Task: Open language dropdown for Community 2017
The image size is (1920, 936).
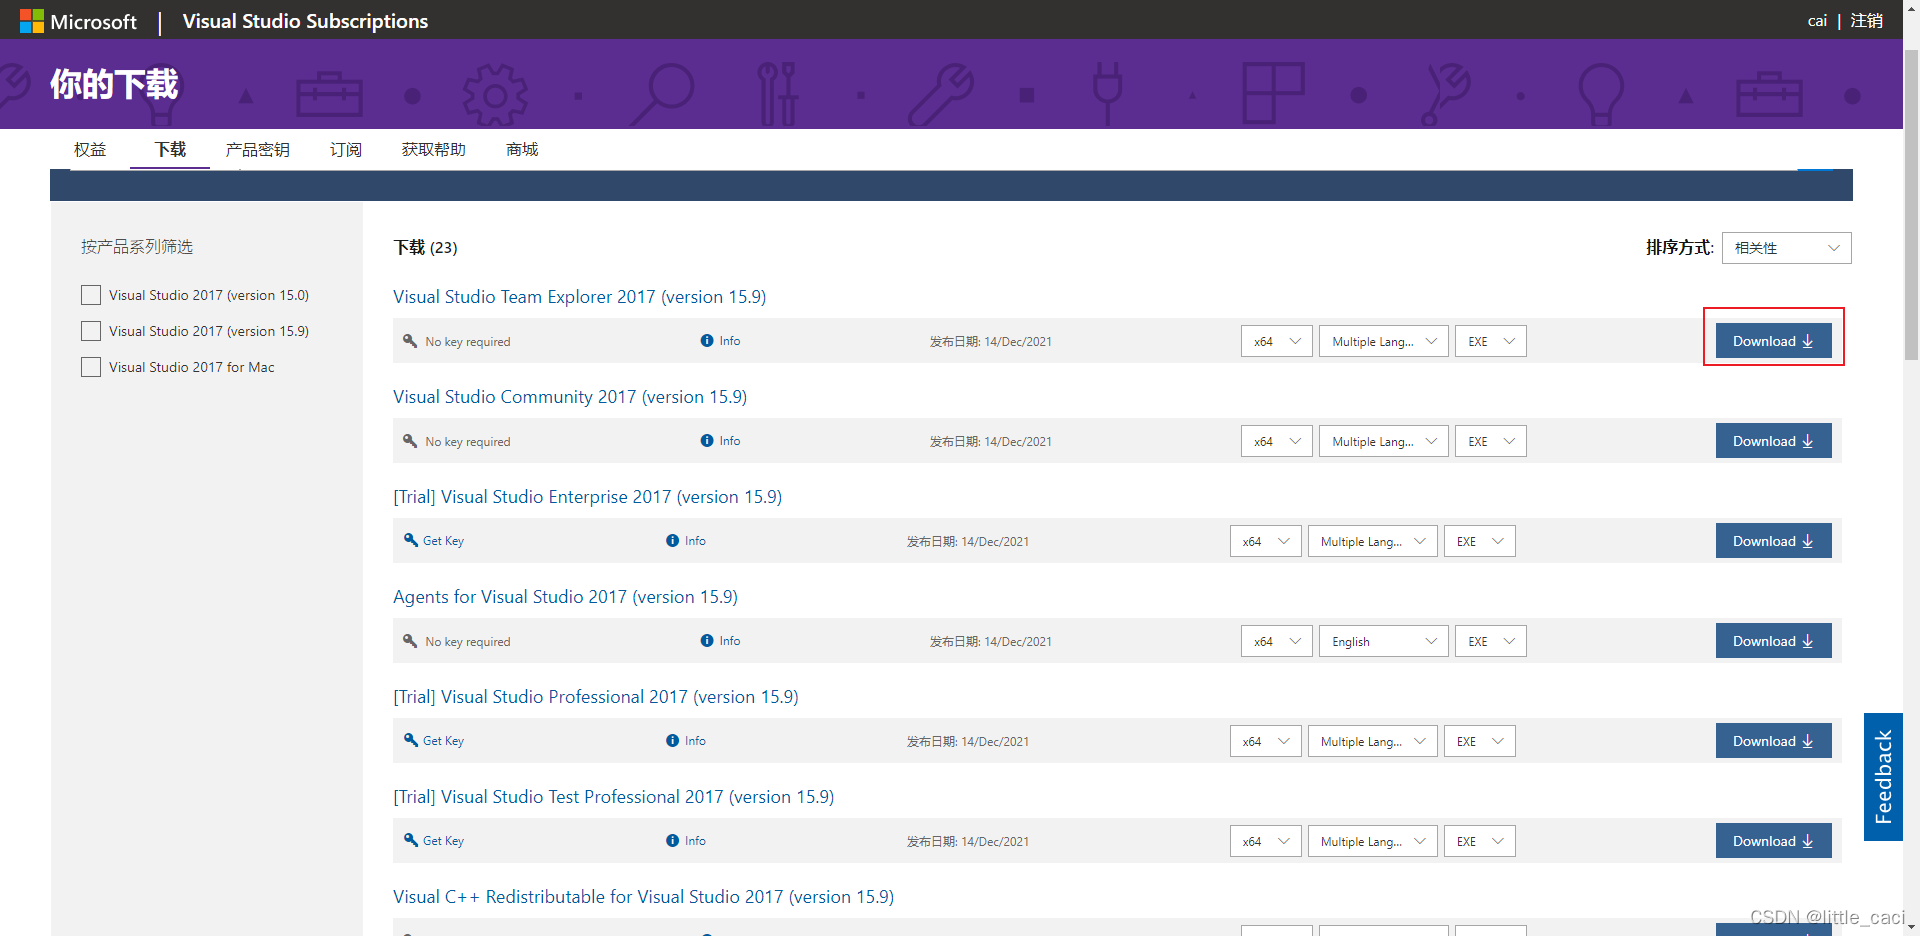Action: 1384,441
